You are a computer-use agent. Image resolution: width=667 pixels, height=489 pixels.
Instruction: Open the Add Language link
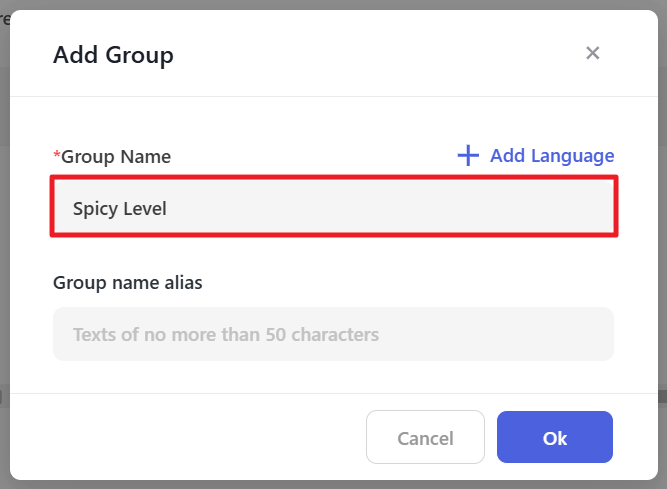click(536, 156)
